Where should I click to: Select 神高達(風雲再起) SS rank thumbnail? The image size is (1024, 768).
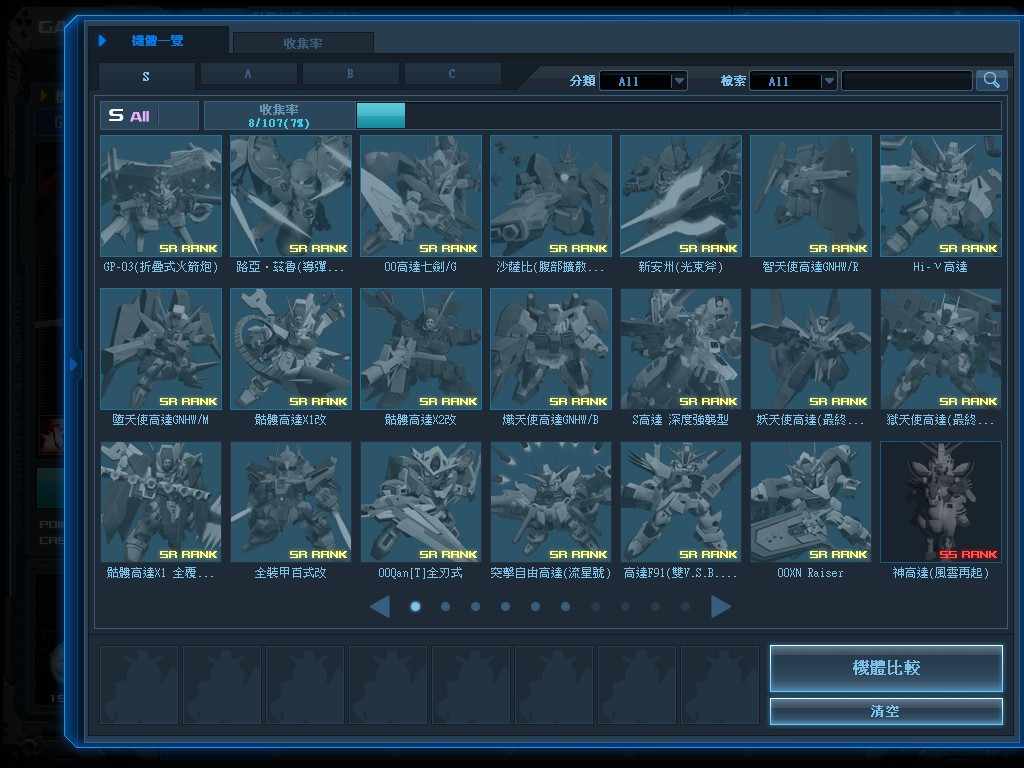pos(940,502)
